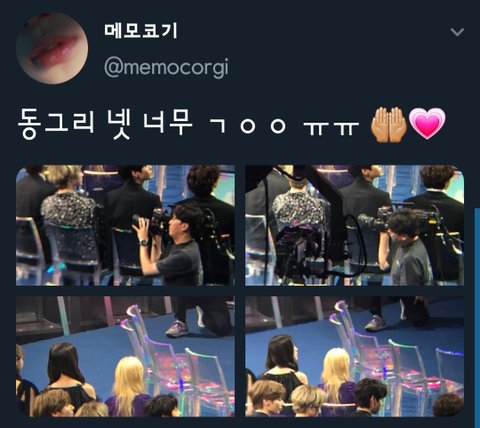This screenshot has width=480, height=428.
Task: Open the top-left photo with kneeling cameraman
Action: click(x=125, y=225)
